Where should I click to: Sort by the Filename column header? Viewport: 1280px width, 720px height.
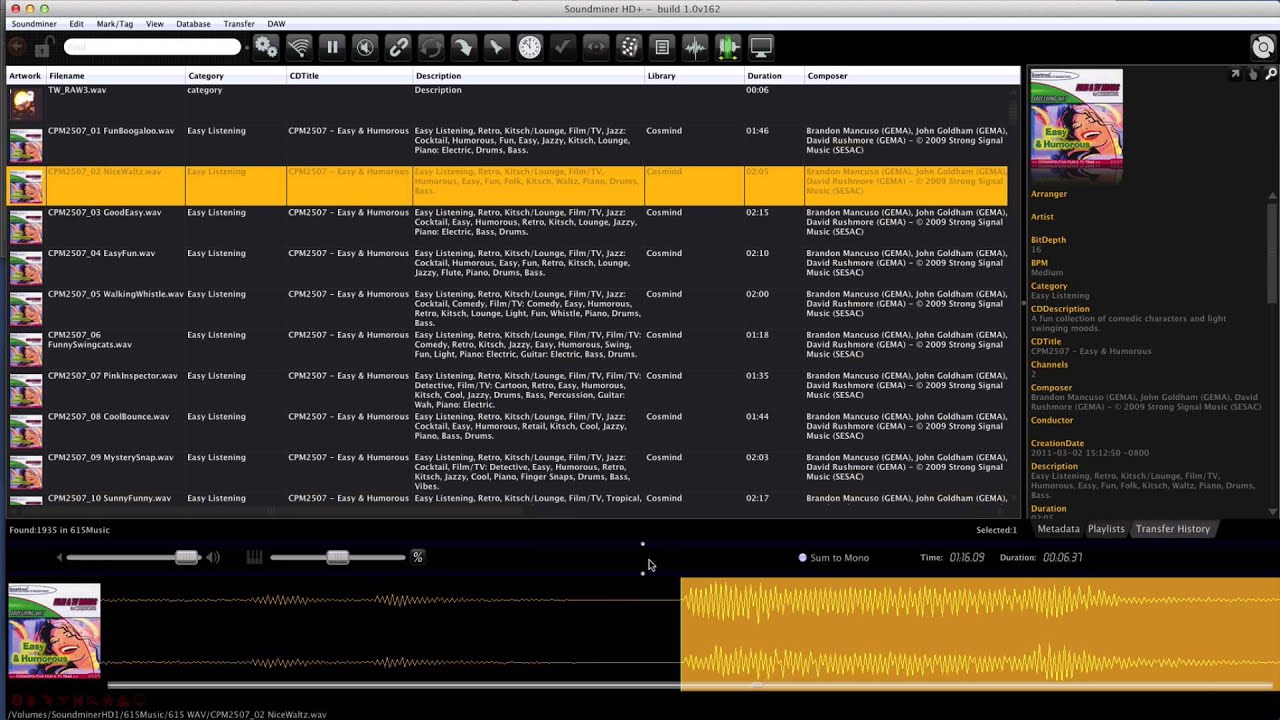click(115, 76)
